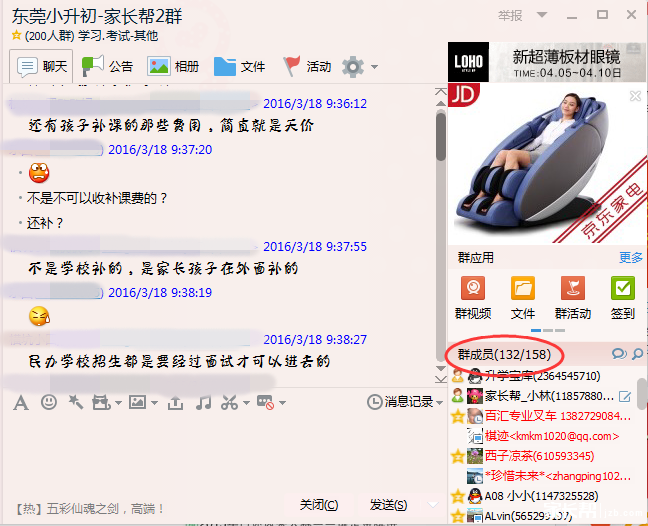Click the group member chat bubble icon

(x=619, y=354)
